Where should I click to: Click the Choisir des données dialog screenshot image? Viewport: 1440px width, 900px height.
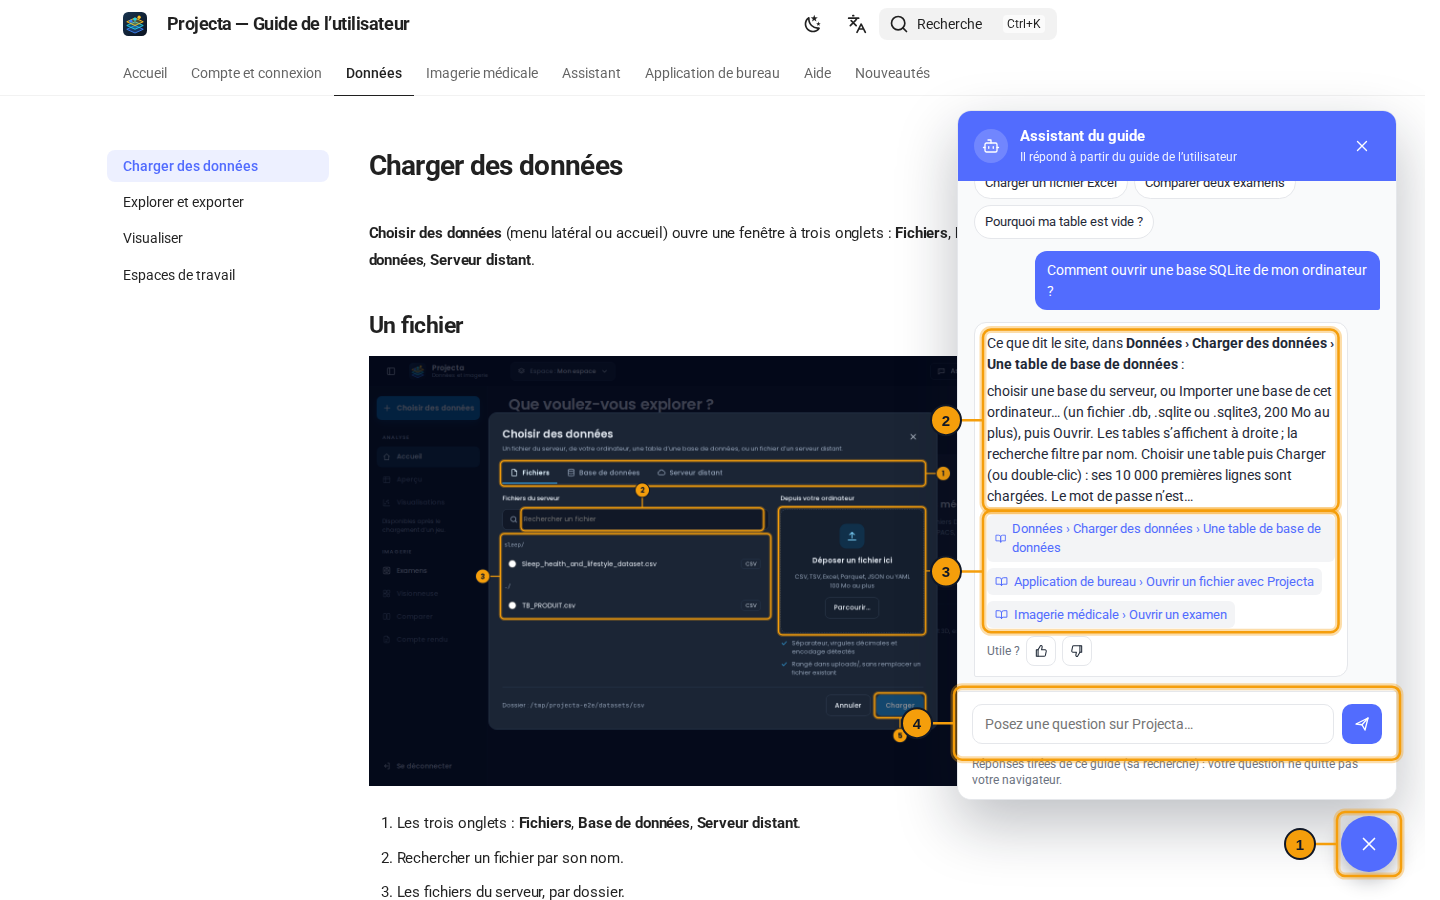tap(663, 571)
